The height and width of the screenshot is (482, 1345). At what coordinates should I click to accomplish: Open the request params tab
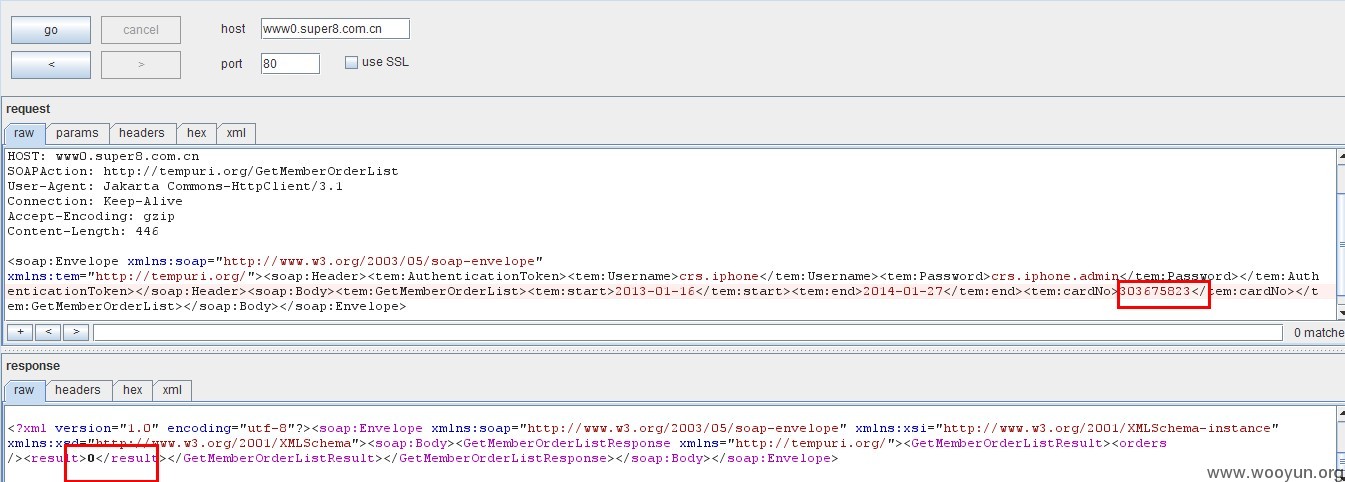(x=77, y=133)
